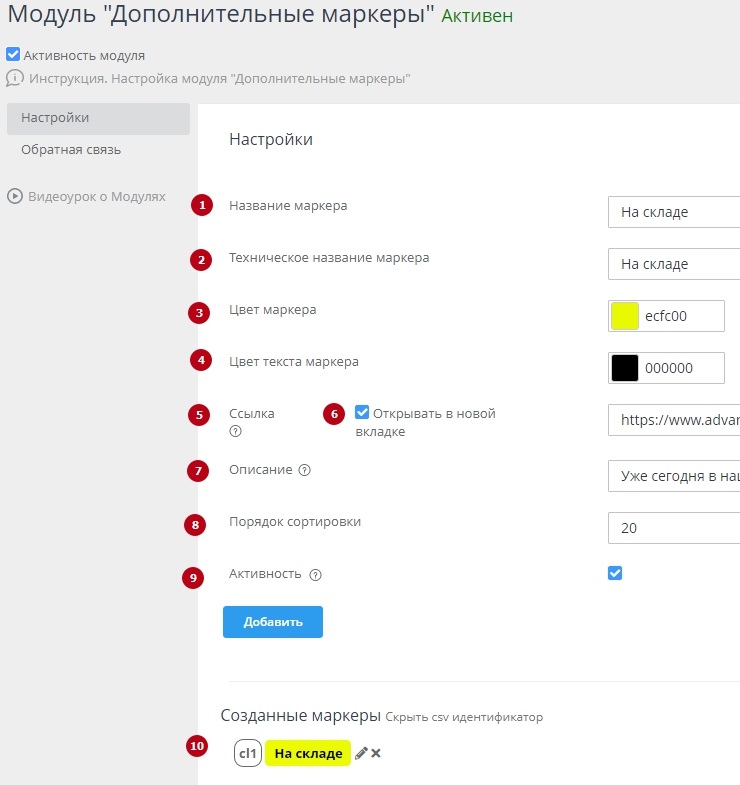Disable the marker Активность checkbox
The height and width of the screenshot is (785, 740).
(x=615, y=573)
